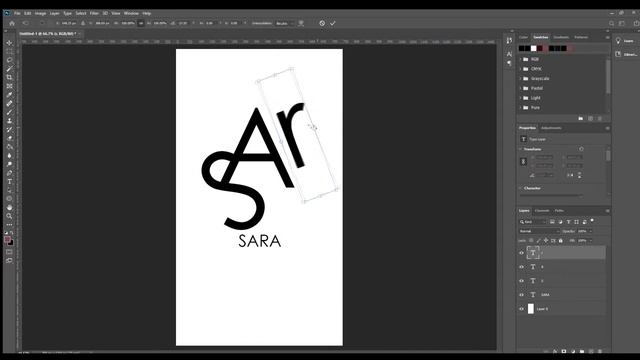Switch to the Gradients tab
The height and width of the screenshot is (360, 640).
pos(561,37)
